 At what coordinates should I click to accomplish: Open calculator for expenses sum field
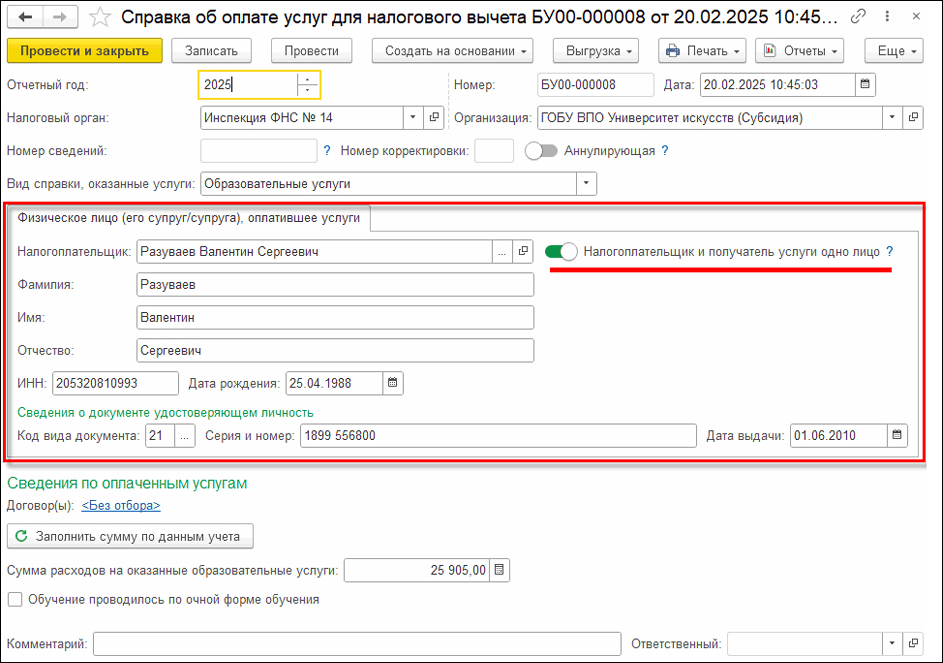pos(500,570)
